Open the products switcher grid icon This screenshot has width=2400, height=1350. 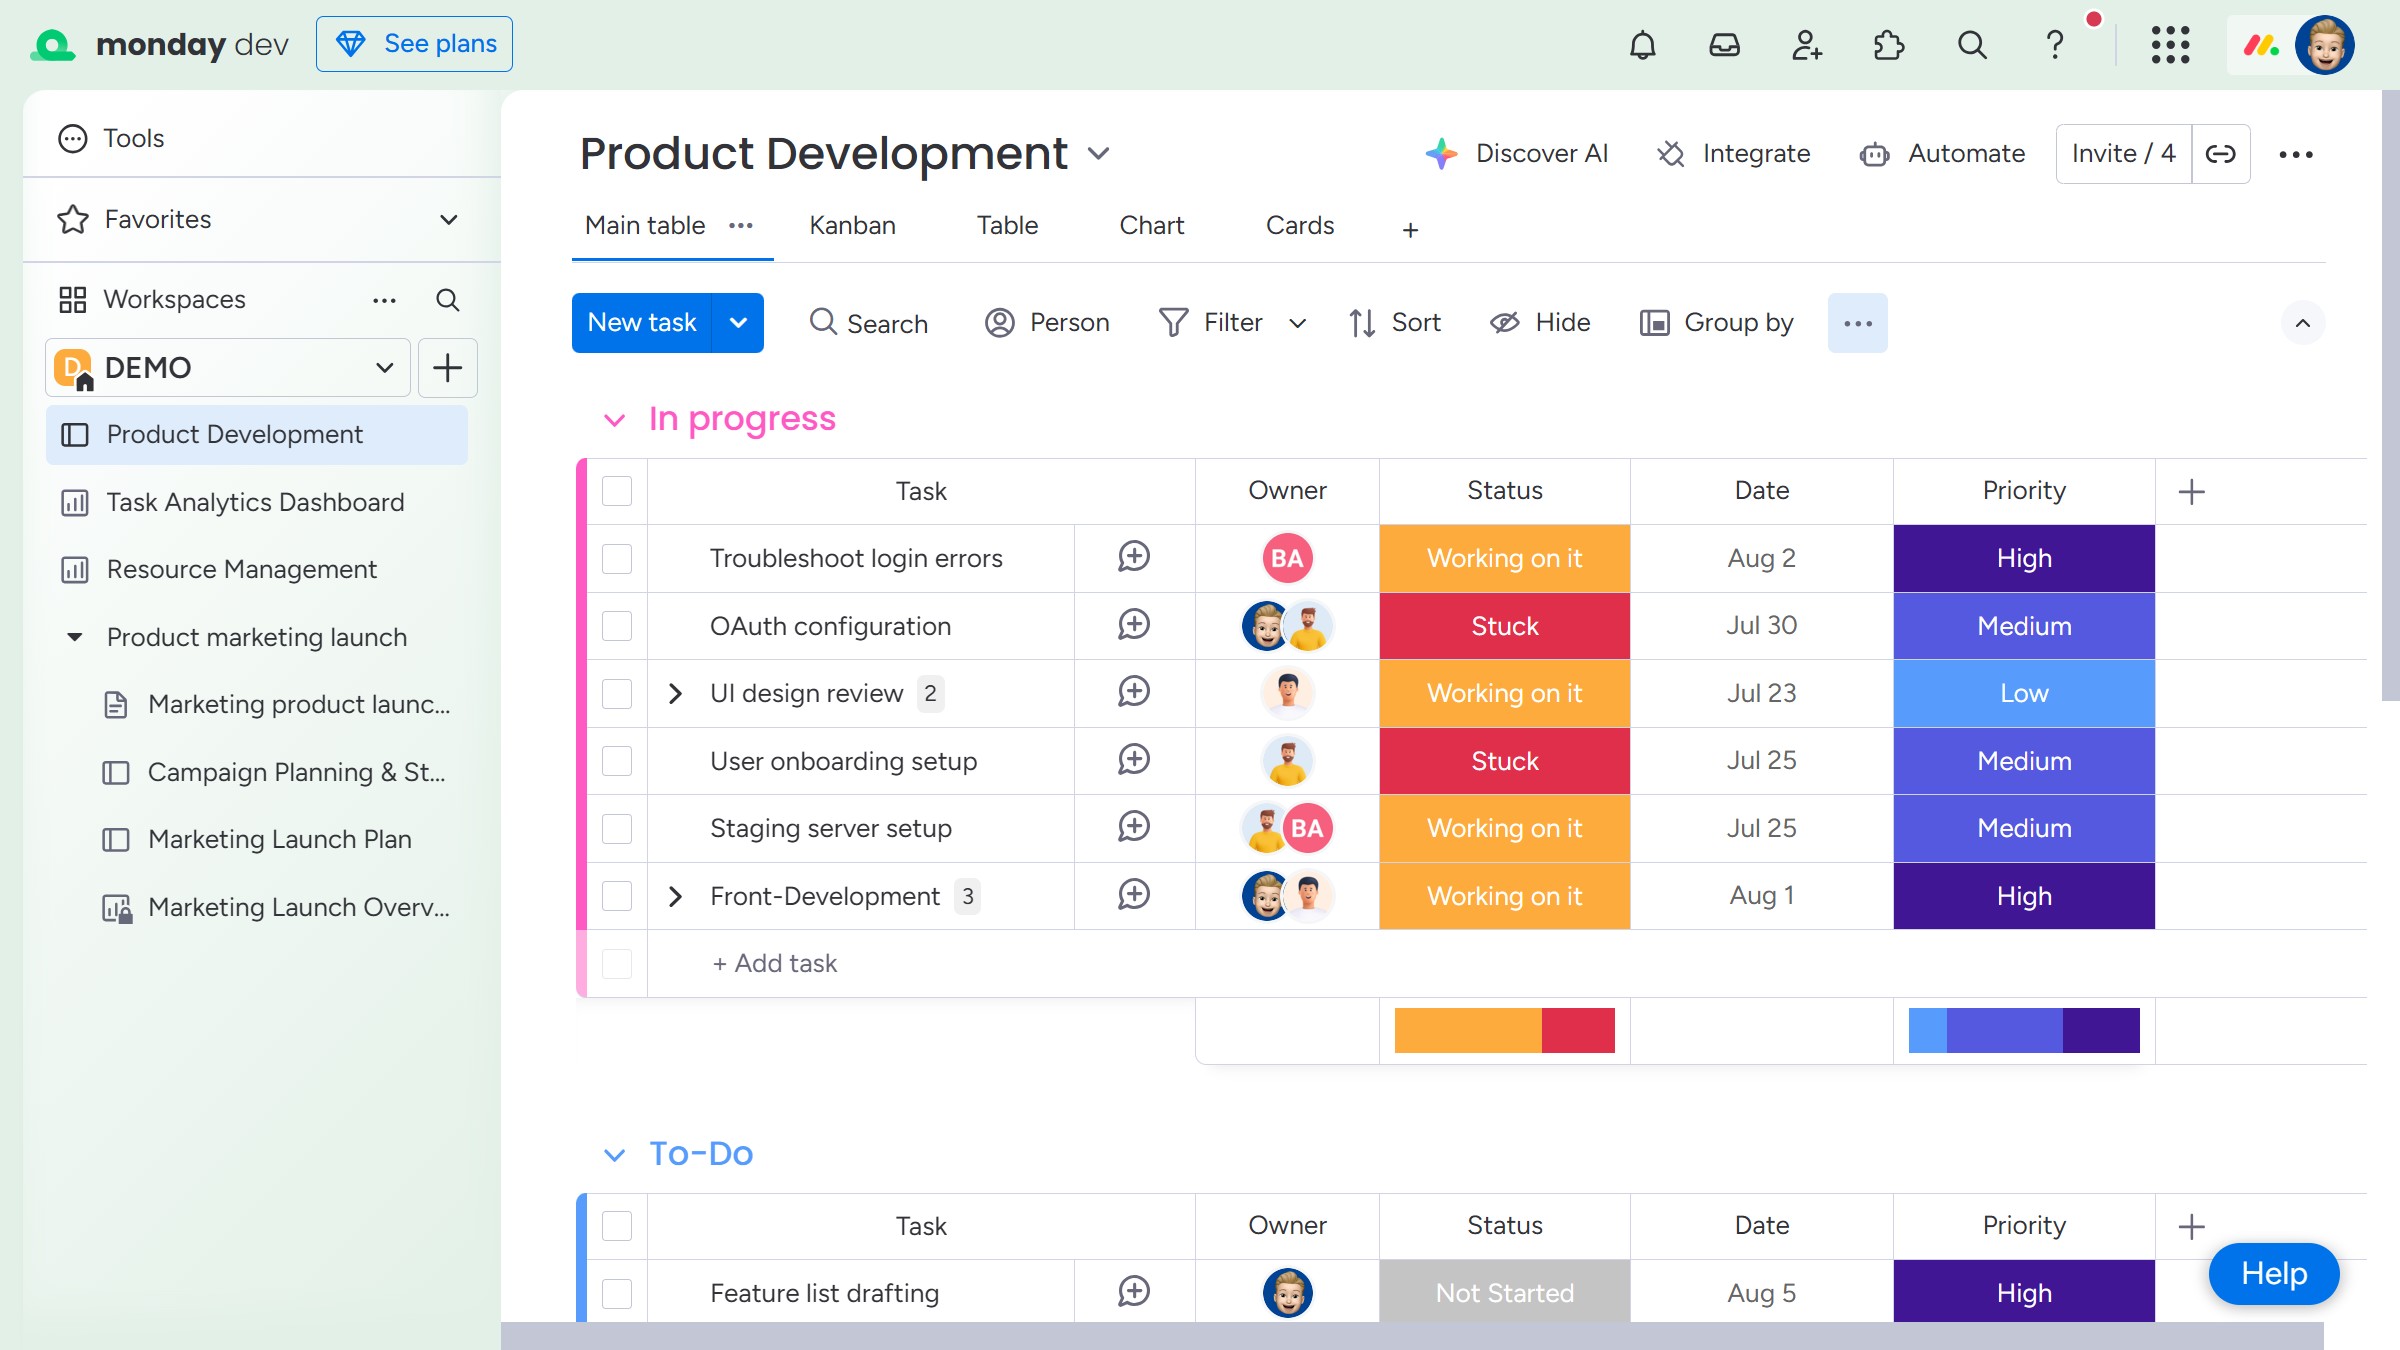coord(2170,45)
